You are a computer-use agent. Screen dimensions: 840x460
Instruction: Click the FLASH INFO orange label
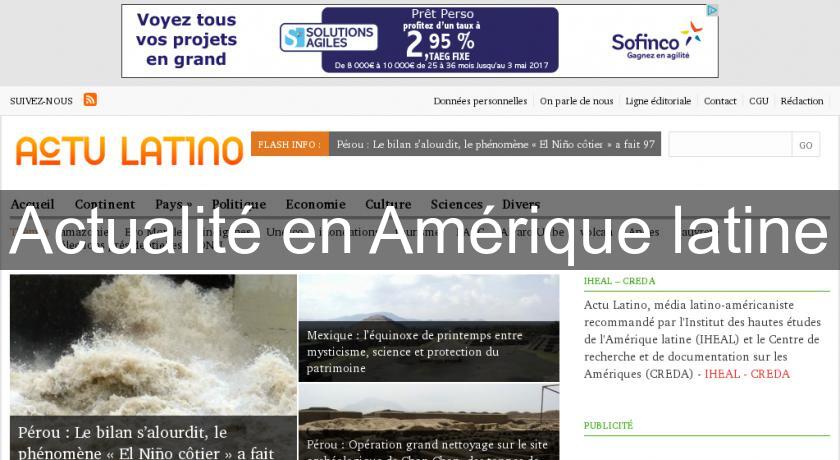(x=290, y=144)
